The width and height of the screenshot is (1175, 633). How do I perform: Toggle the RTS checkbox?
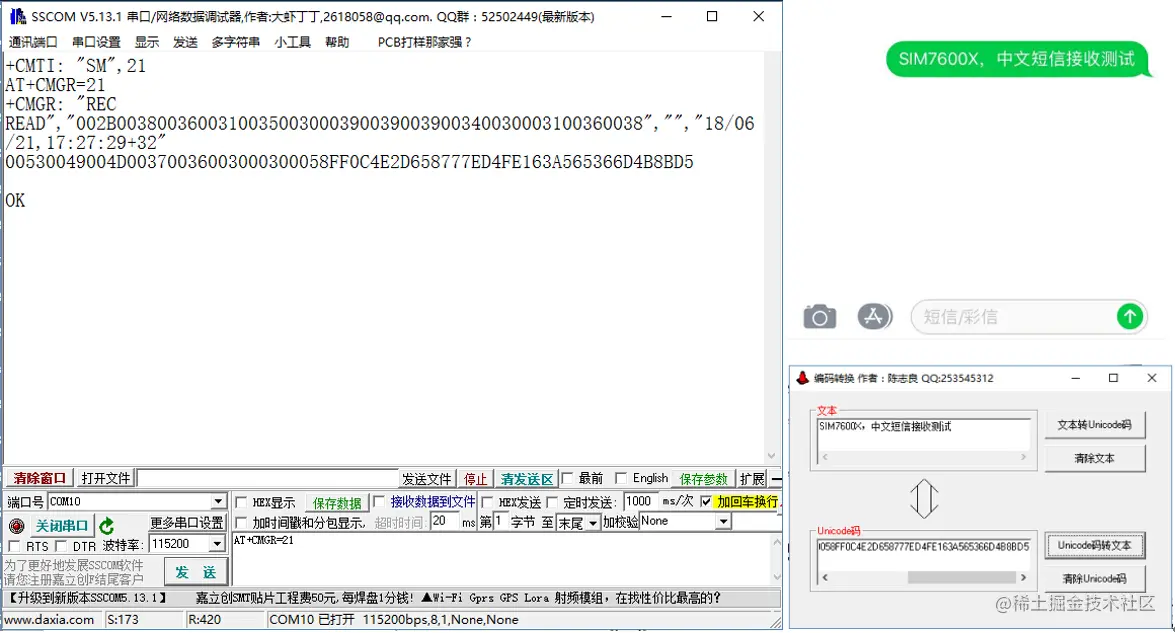(x=14, y=546)
